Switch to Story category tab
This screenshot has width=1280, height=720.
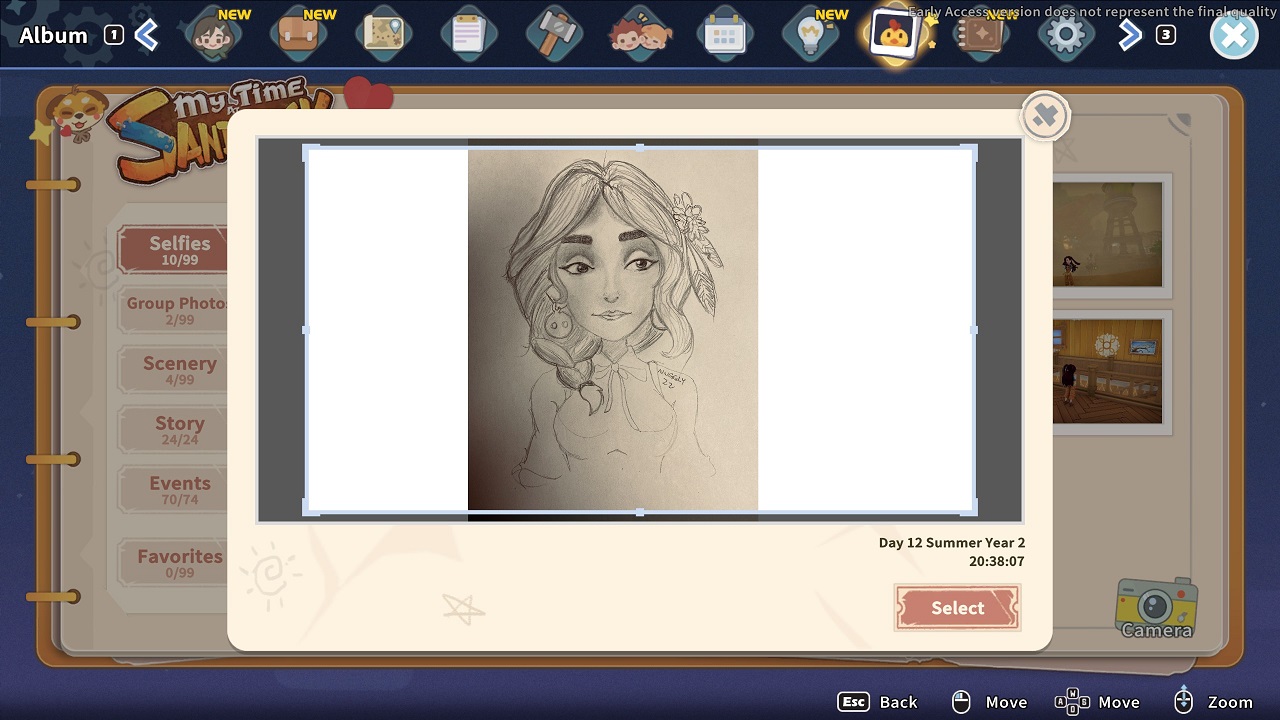(x=174, y=430)
